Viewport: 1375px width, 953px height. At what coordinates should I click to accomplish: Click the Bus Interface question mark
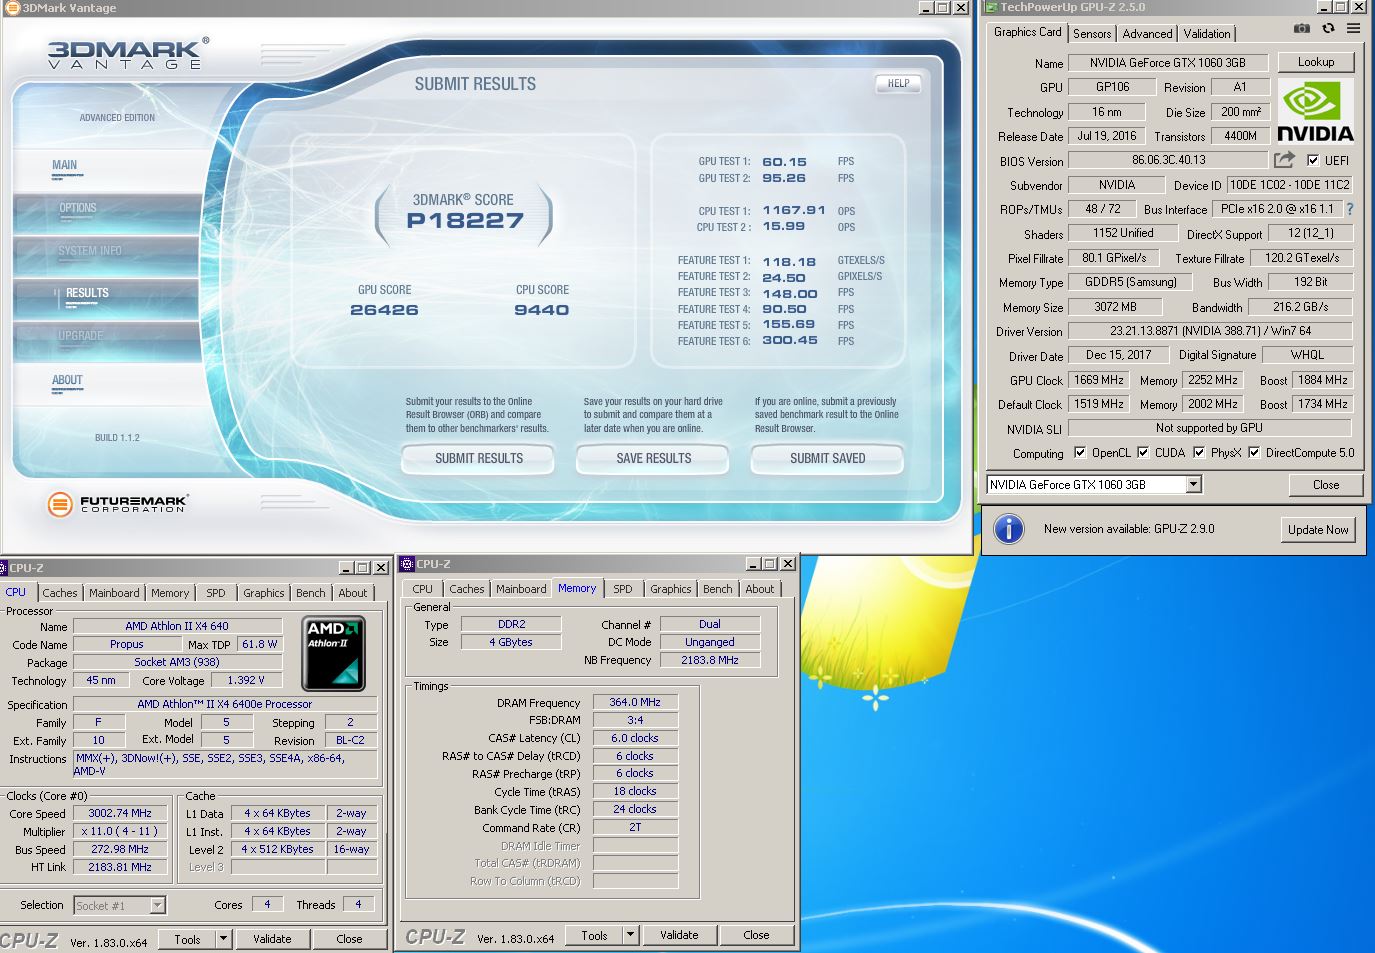pos(1350,209)
